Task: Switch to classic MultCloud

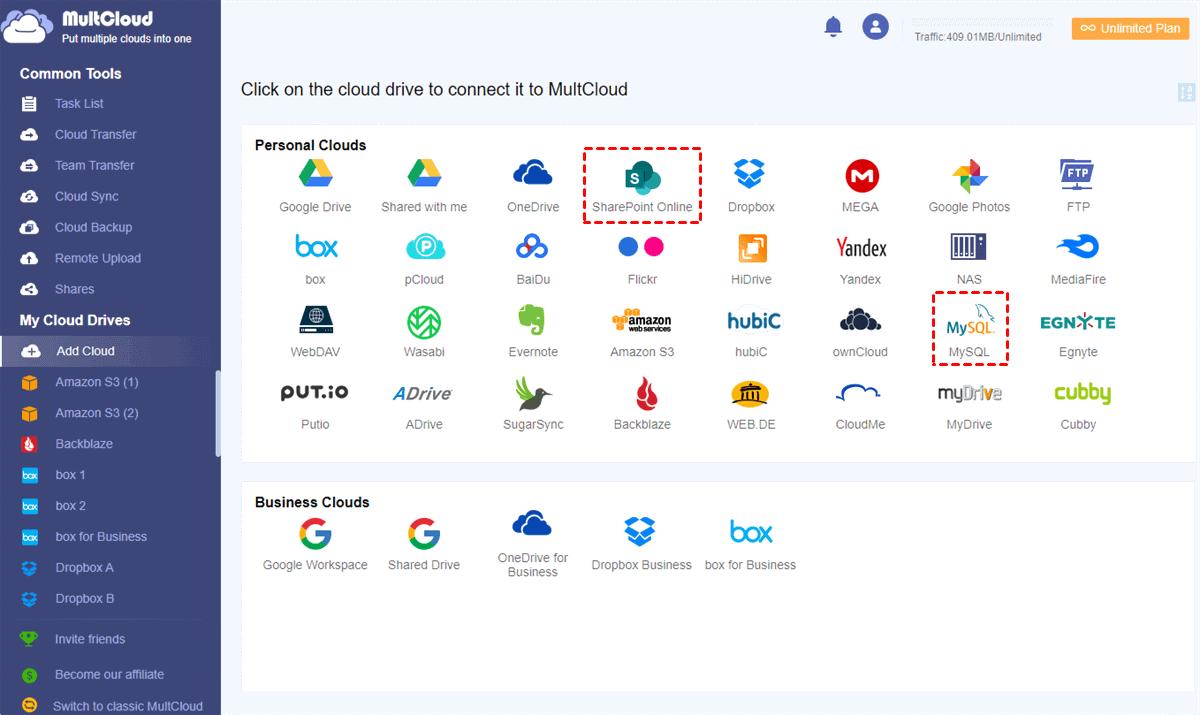Action: click(127, 706)
